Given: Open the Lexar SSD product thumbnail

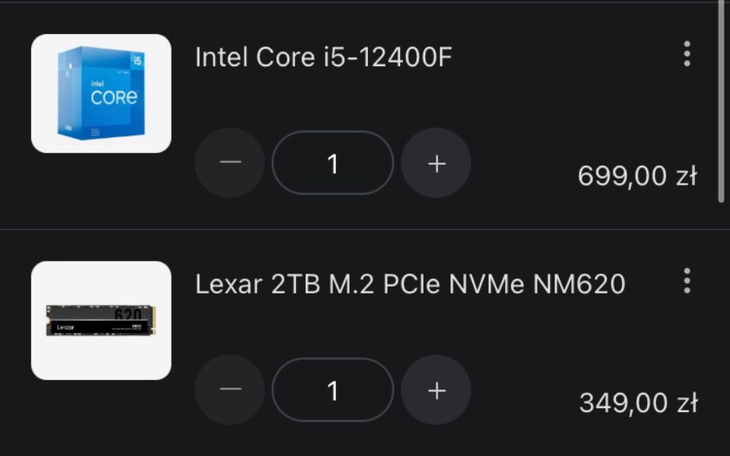Looking at the screenshot, I should (101, 321).
